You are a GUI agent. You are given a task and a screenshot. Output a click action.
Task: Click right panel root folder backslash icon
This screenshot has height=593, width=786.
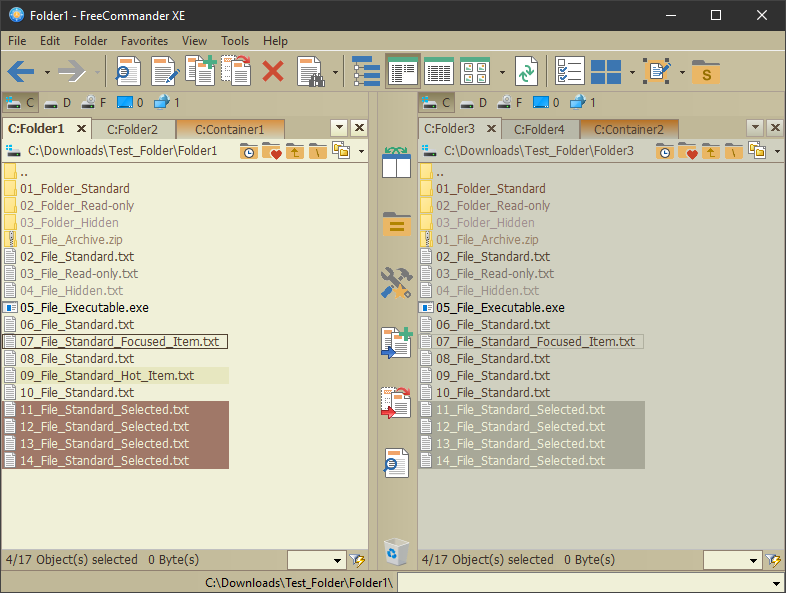click(x=734, y=150)
